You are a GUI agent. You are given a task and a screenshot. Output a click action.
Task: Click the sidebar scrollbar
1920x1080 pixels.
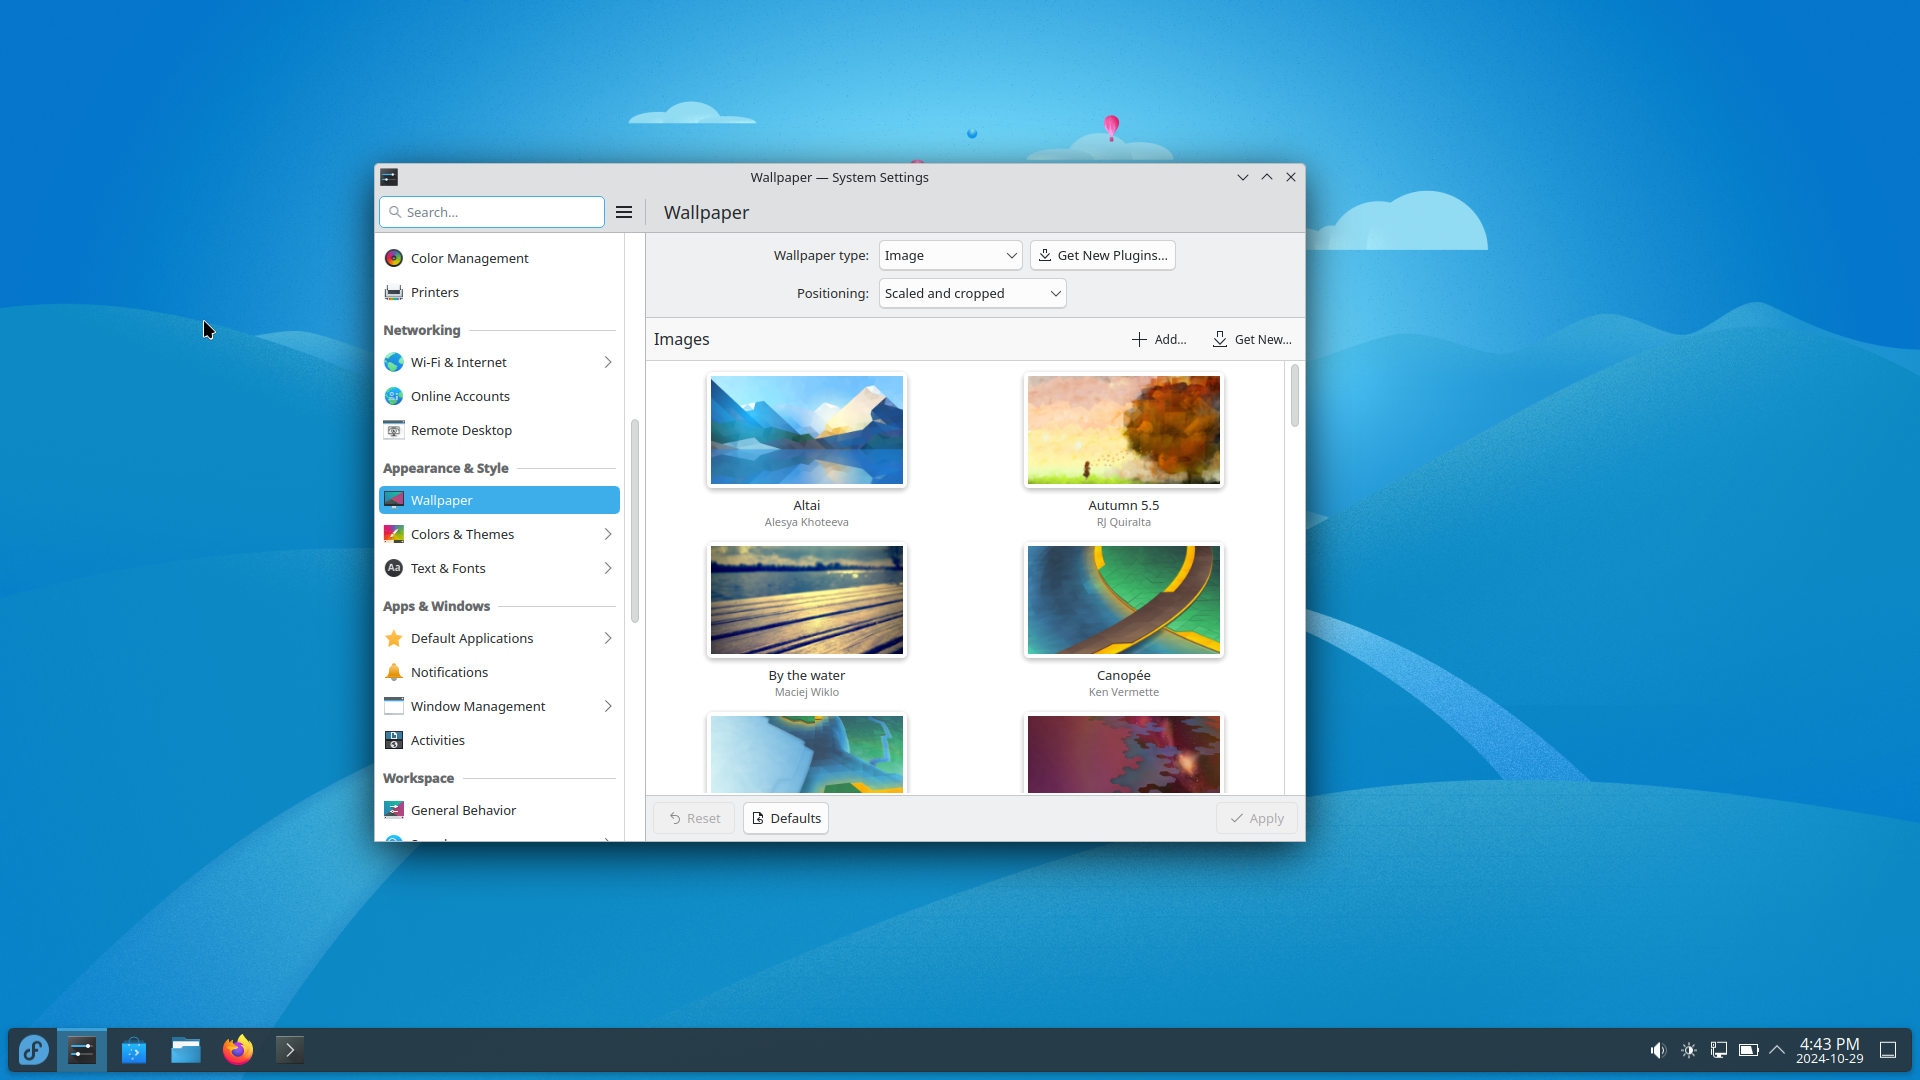pyautogui.click(x=635, y=520)
